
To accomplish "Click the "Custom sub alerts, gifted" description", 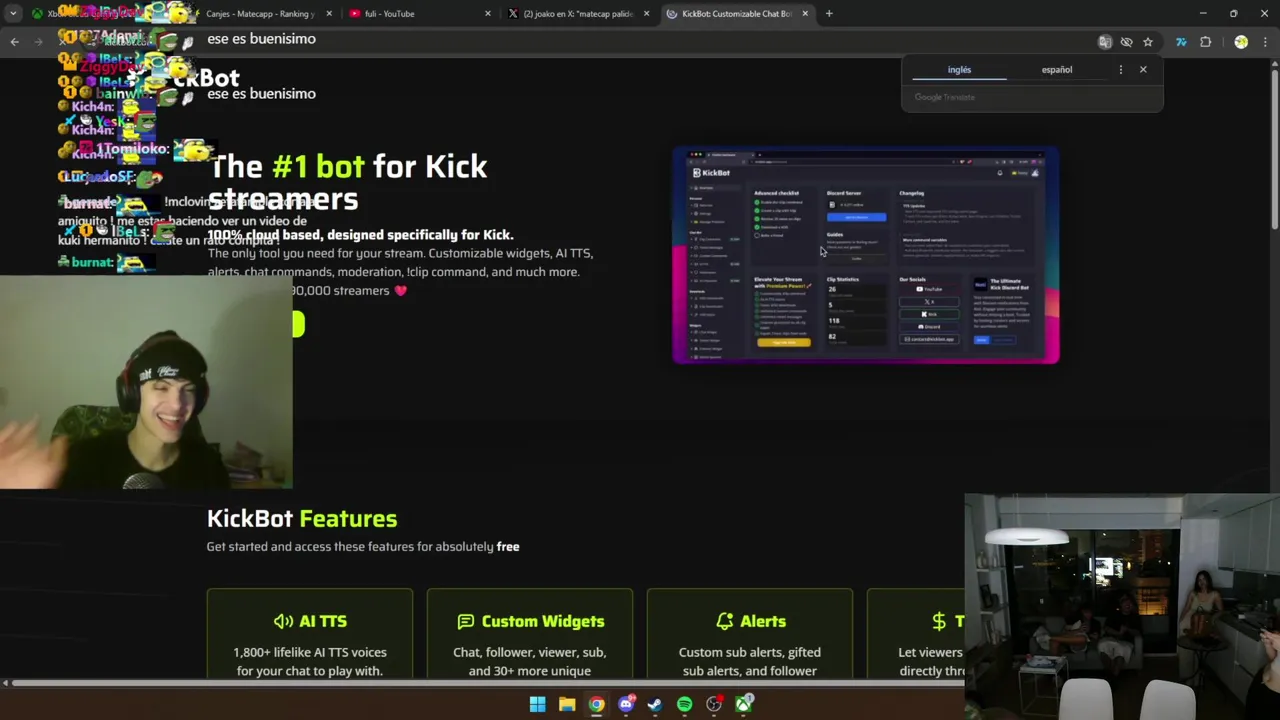I will tap(750, 662).
